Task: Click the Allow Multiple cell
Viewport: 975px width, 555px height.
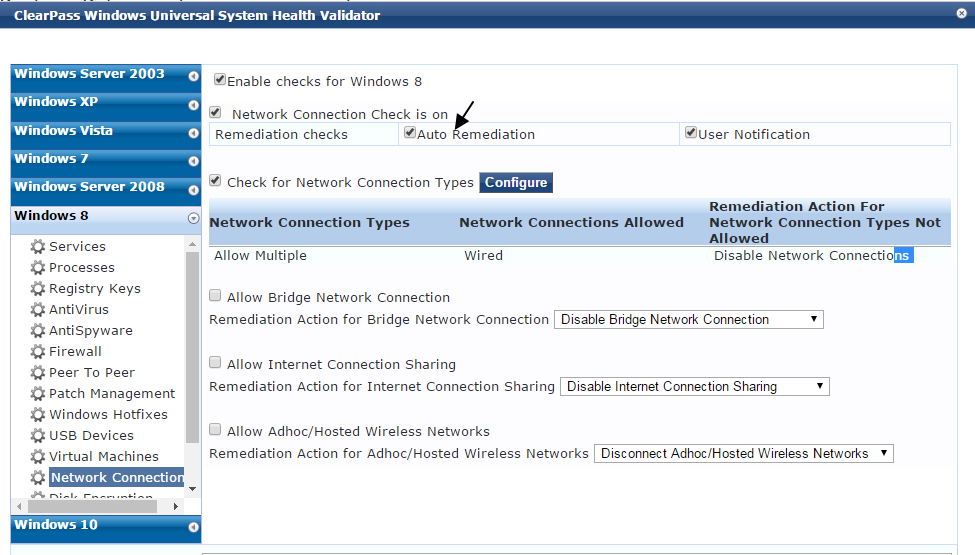Action: coord(260,255)
